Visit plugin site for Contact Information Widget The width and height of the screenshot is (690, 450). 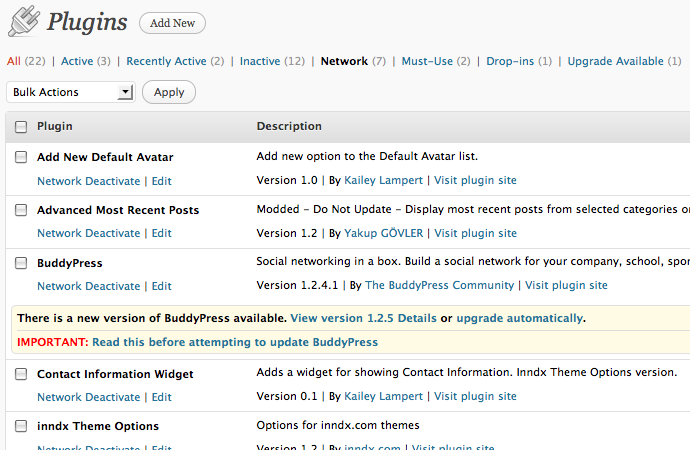point(475,396)
